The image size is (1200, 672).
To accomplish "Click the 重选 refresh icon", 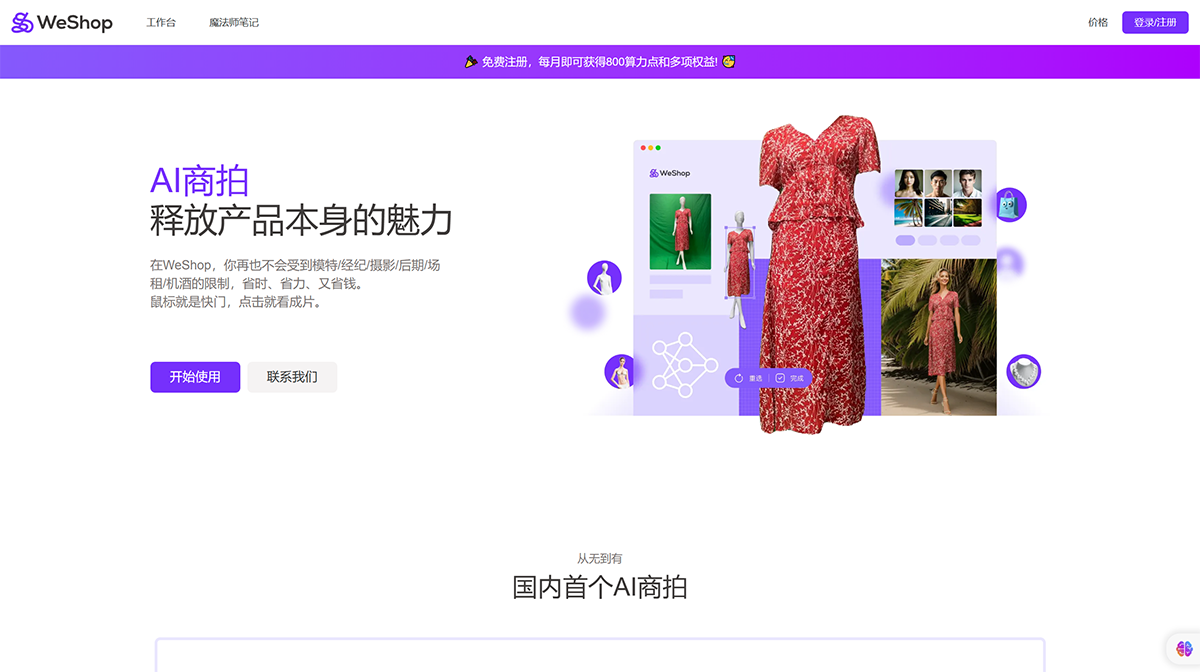I will 740,377.
